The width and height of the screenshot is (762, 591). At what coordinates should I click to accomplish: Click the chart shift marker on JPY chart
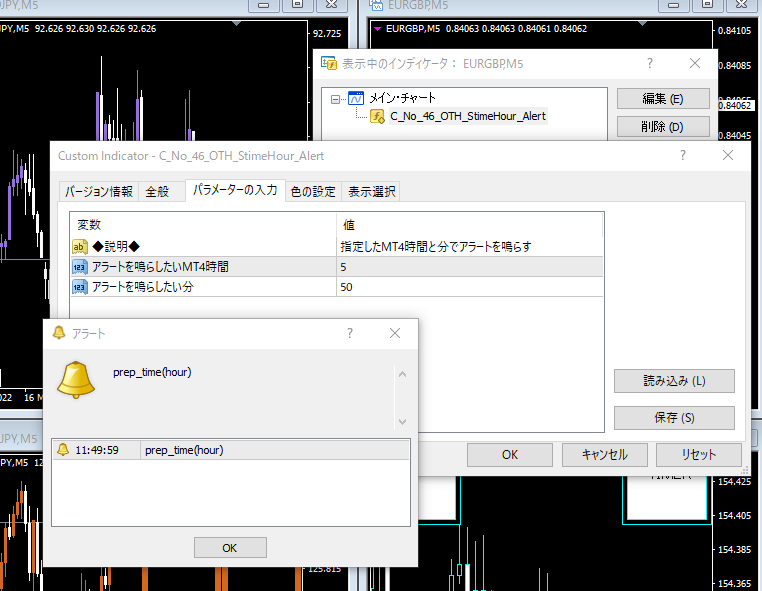[x=237, y=23]
